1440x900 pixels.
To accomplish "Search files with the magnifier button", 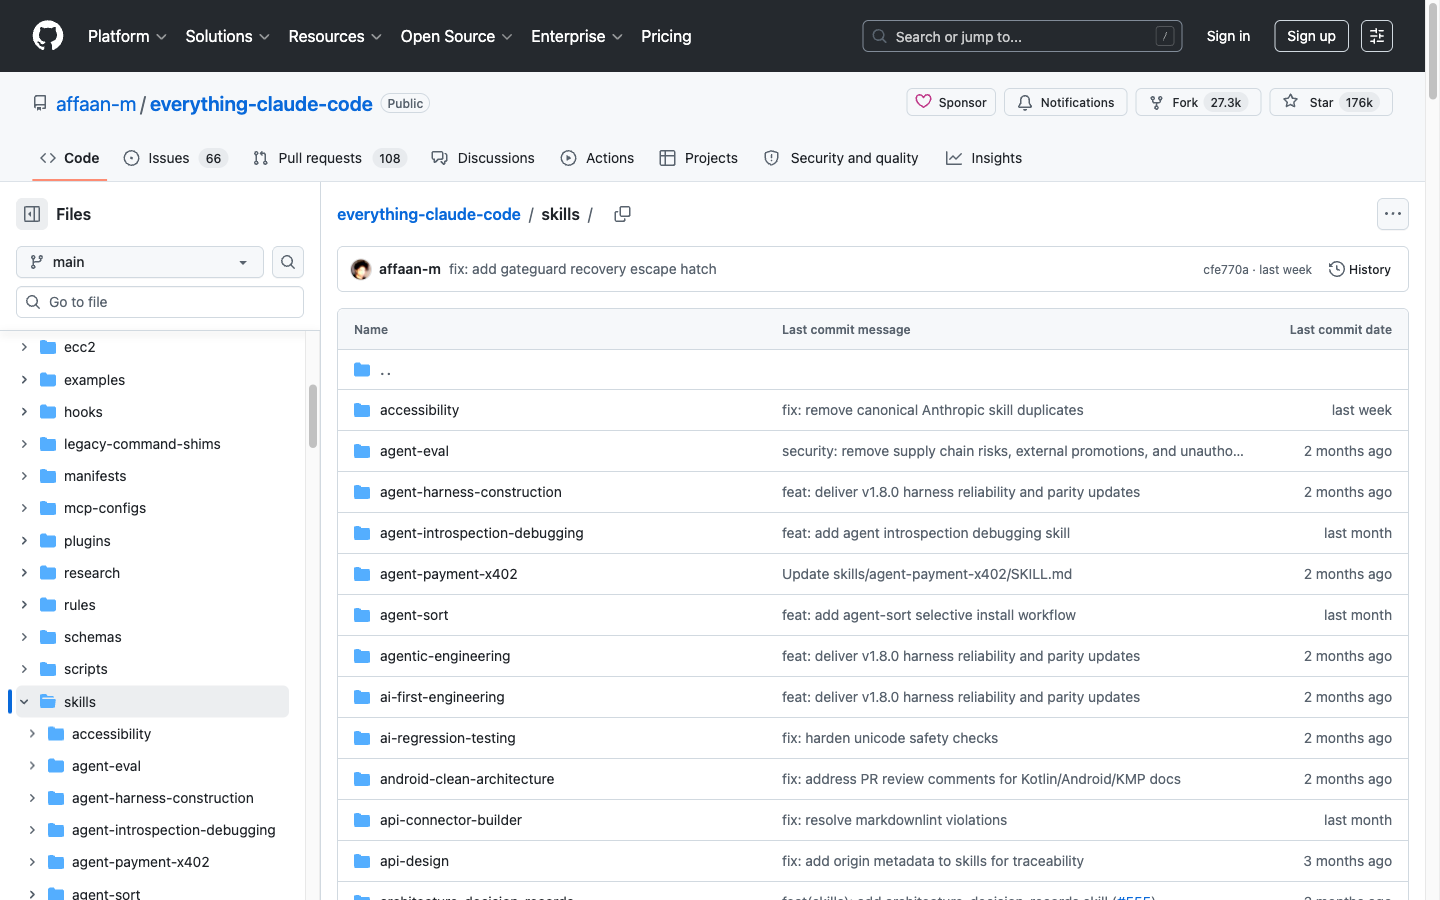I will (288, 262).
